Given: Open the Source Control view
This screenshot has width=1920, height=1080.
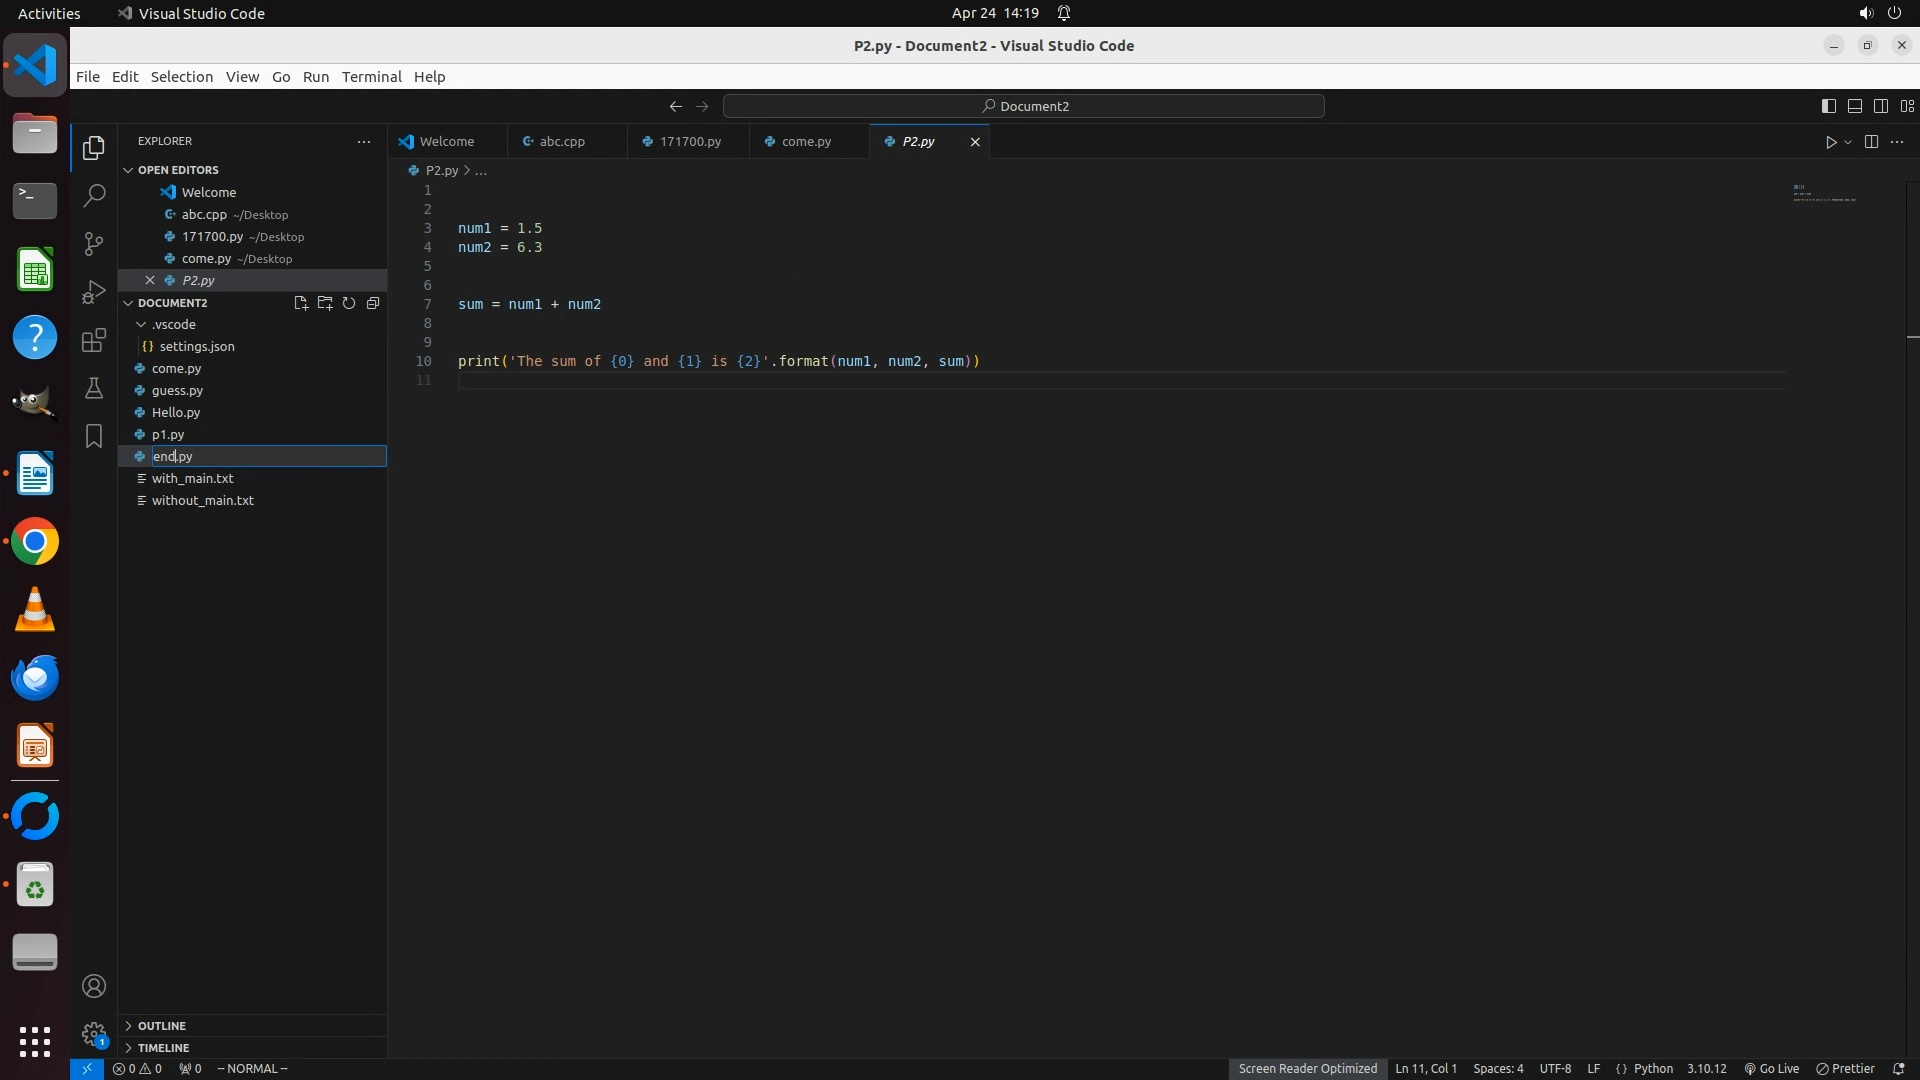Looking at the screenshot, I should click(x=94, y=244).
